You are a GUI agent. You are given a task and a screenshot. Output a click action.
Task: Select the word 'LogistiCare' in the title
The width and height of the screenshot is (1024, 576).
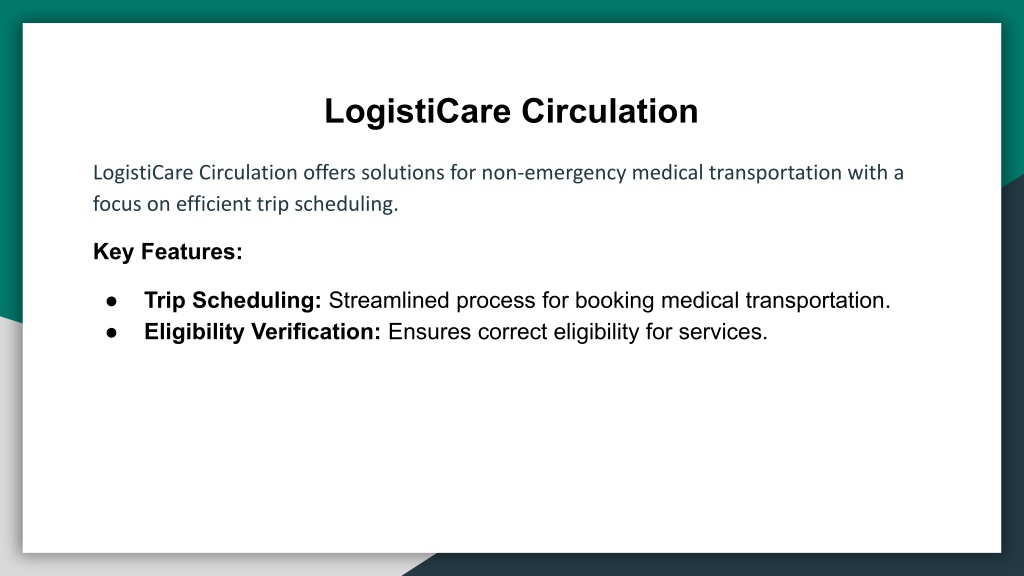tap(417, 111)
